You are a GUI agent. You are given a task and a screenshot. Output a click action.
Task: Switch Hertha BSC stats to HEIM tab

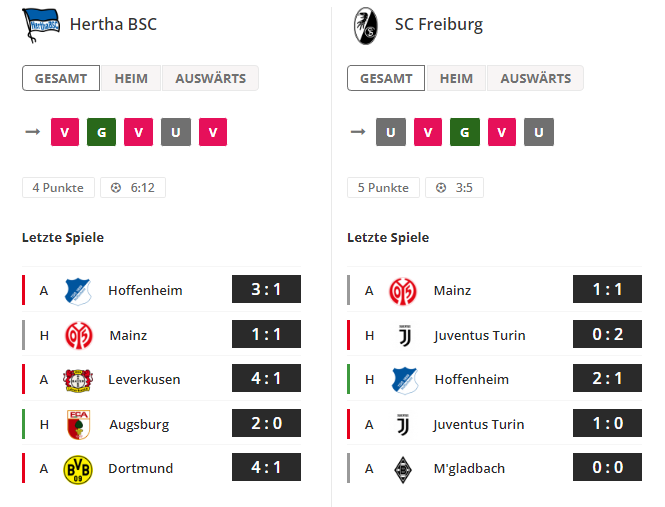pos(131,78)
